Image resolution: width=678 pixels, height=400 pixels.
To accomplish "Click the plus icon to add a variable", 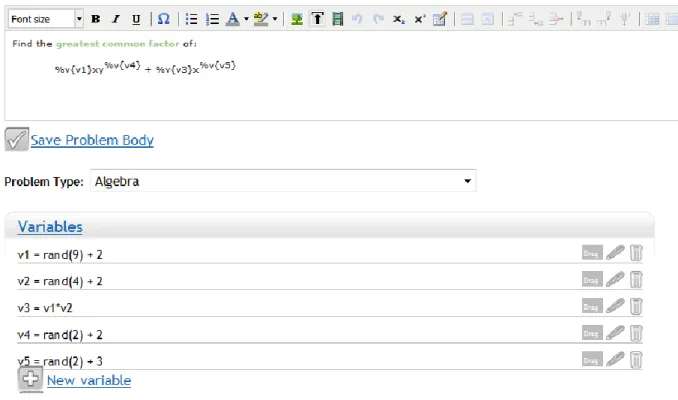I will point(30,380).
